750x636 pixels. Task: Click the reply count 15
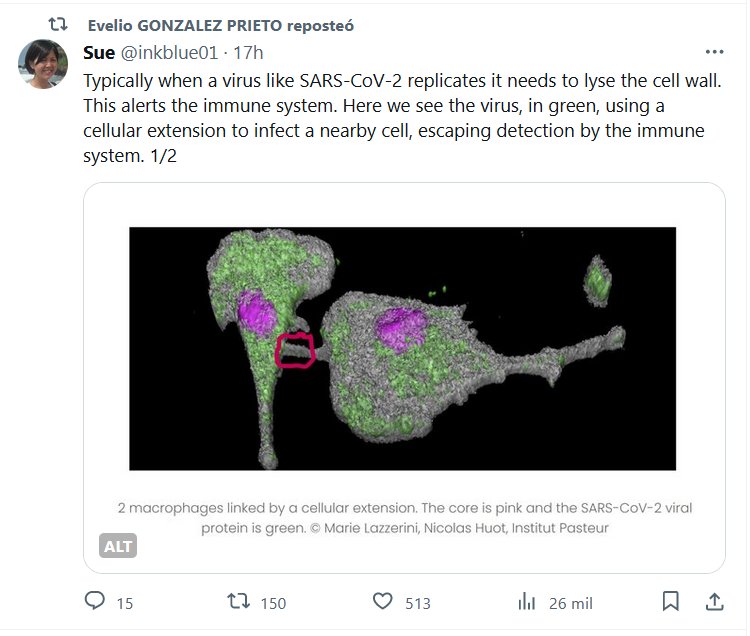pyautogui.click(x=124, y=603)
